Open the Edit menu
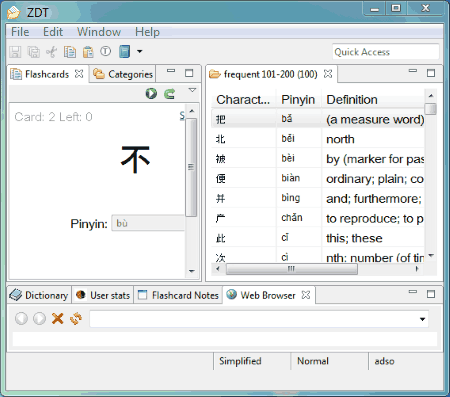450x397 pixels. (x=53, y=32)
